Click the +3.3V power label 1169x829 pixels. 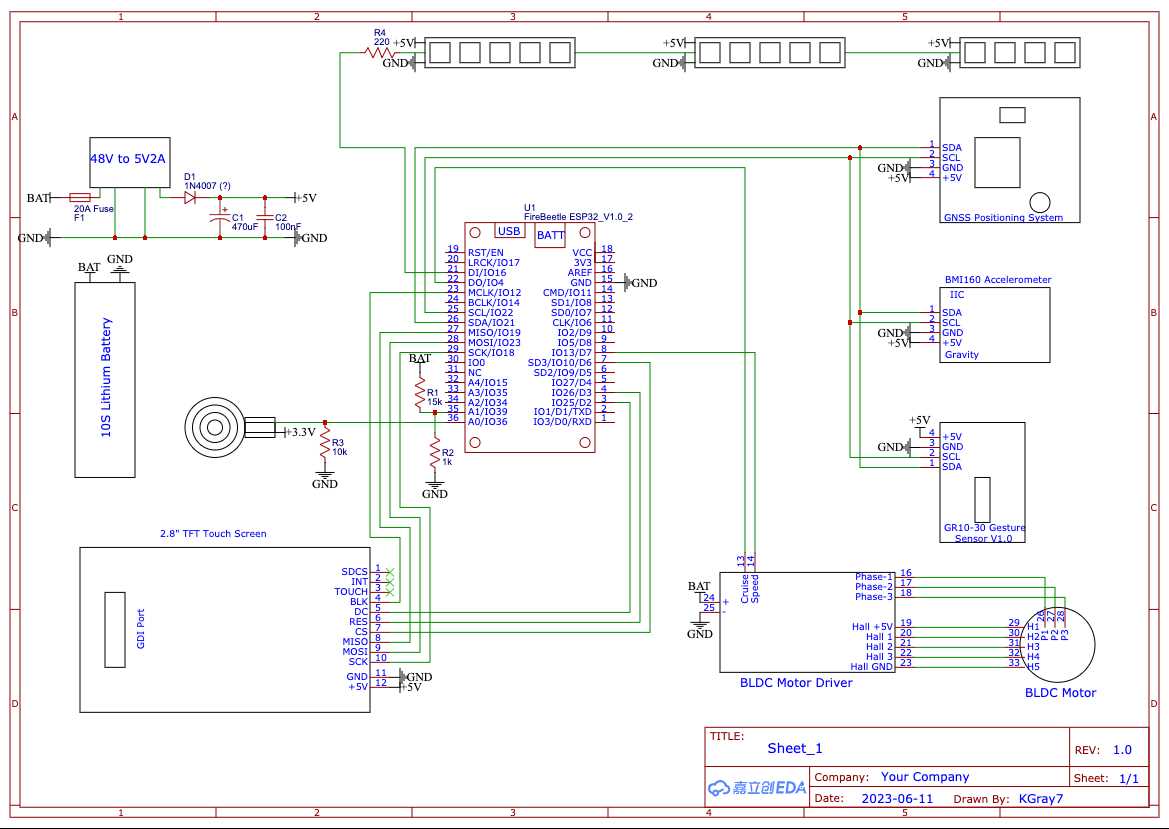300,432
